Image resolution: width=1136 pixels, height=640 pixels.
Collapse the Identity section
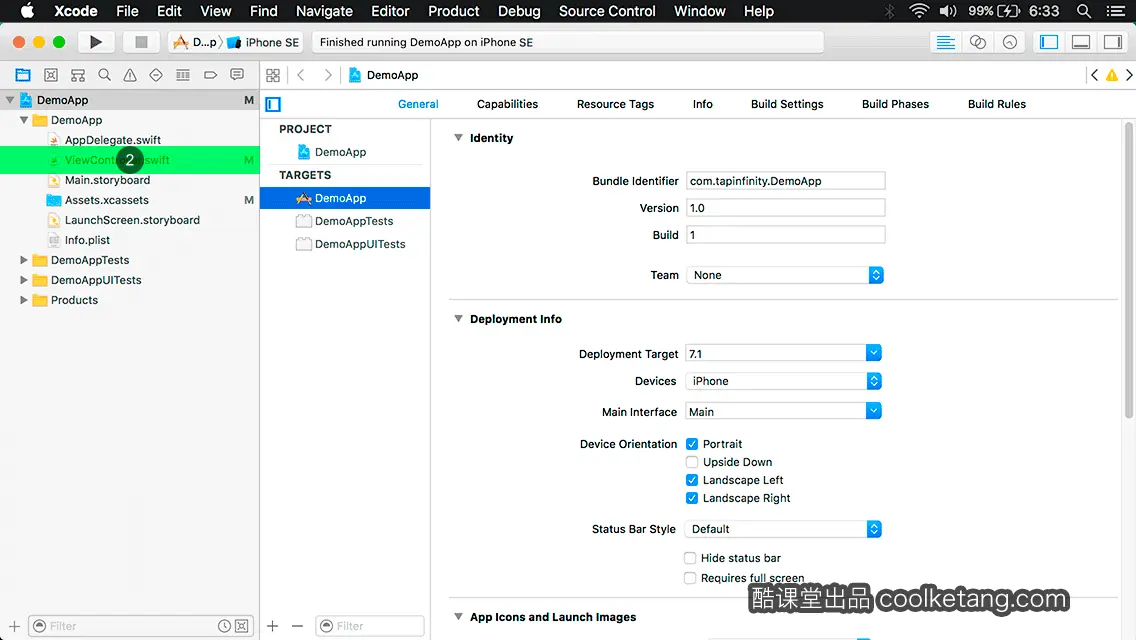458,138
